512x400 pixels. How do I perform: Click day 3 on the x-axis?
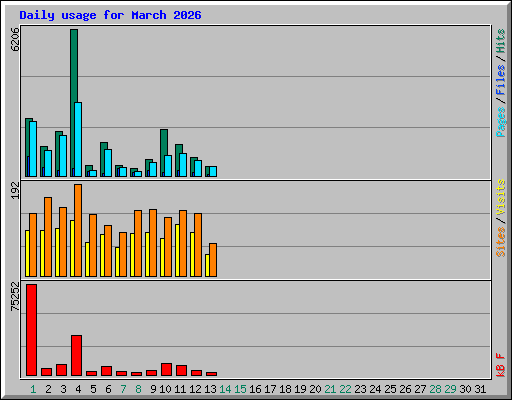[63, 389]
